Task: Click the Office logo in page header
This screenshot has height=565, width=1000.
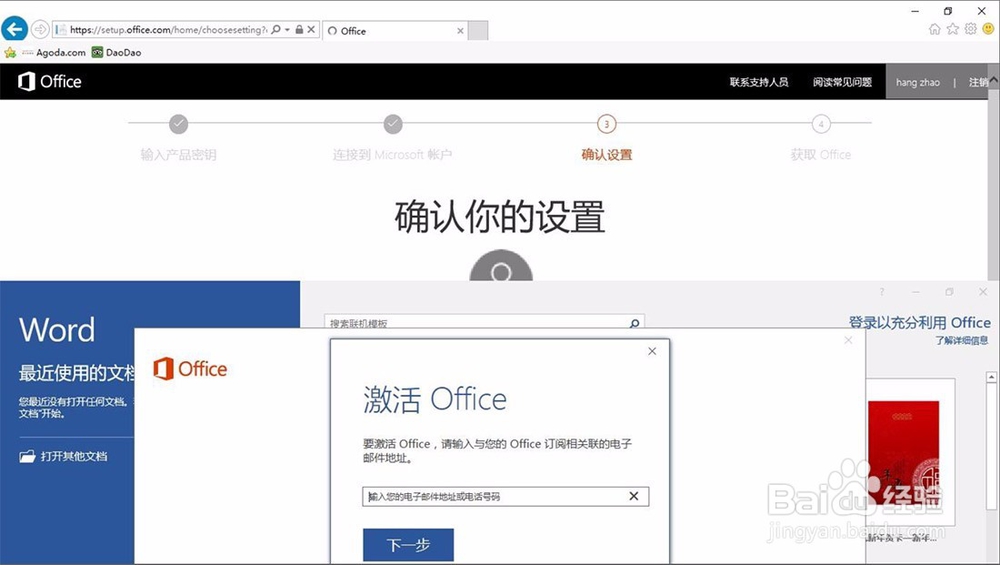Action: (50, 82)
